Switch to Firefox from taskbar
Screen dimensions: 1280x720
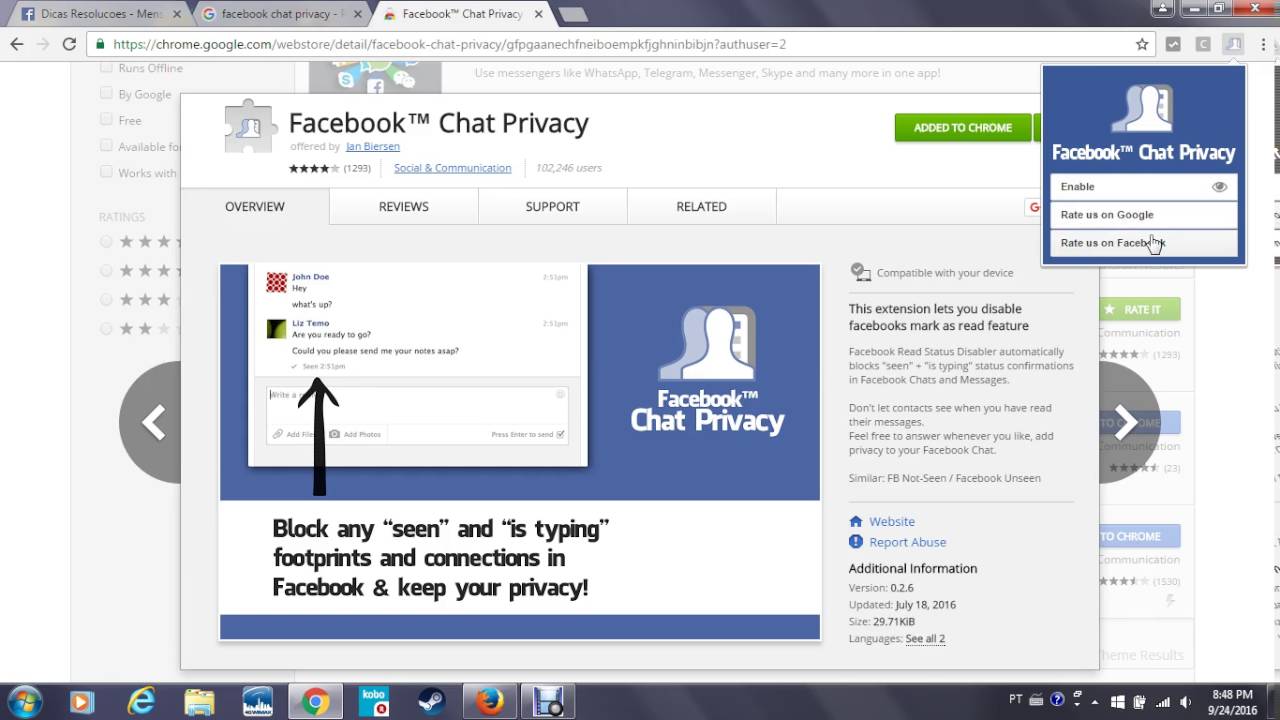coord(490,702)
